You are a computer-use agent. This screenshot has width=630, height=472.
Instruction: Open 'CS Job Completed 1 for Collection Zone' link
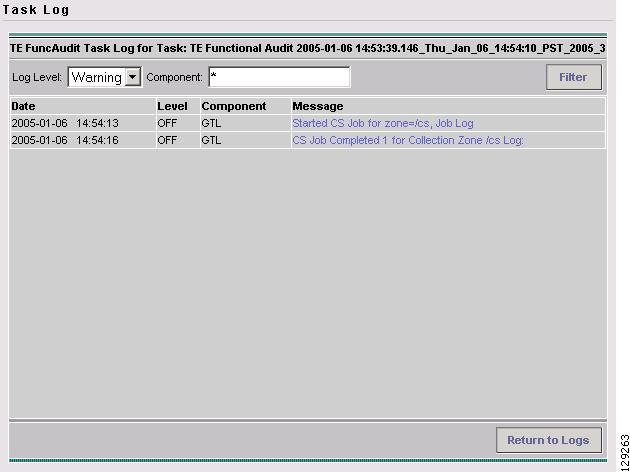click(x=408, y=140)
